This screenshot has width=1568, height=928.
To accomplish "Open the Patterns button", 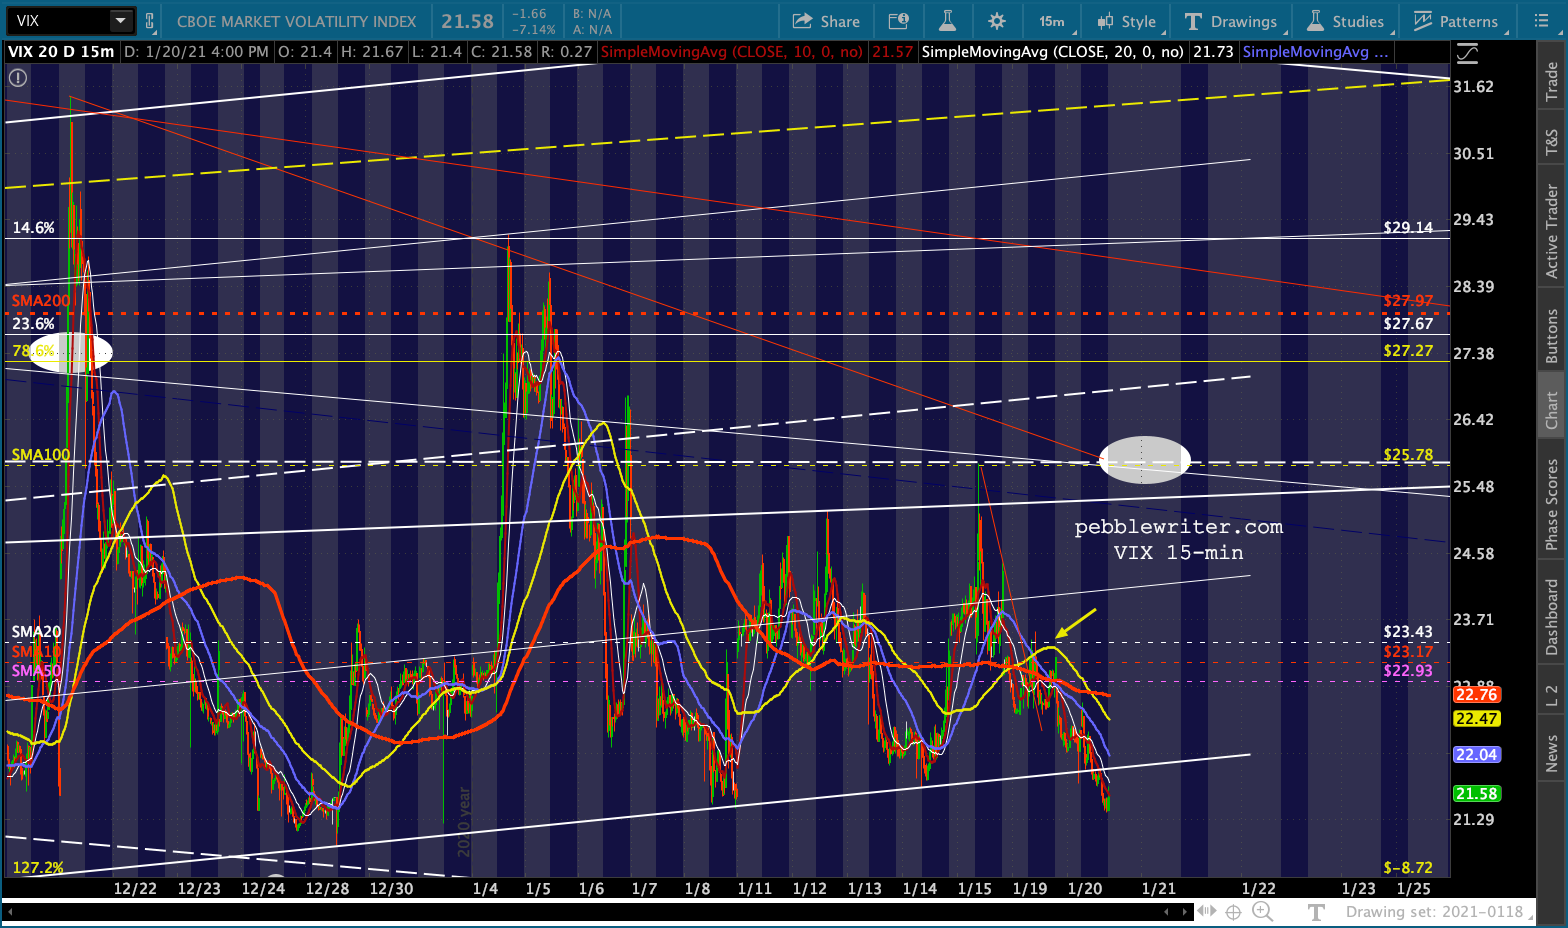I will click(x=1455, y=21).
